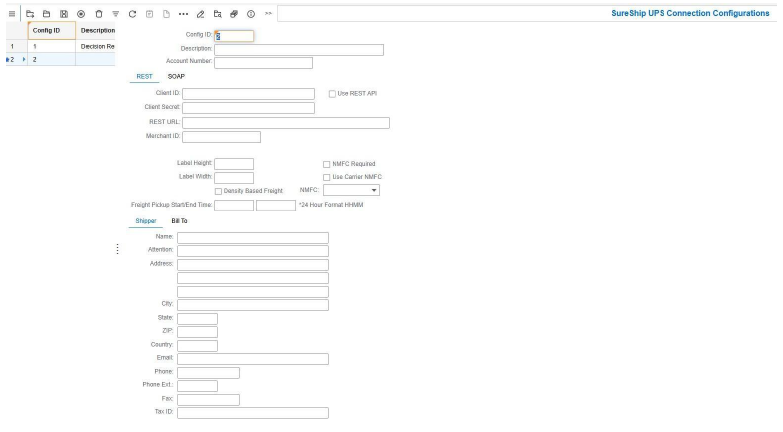Click the Refresh icon in toolbar
This screenshot has width=783, height=432.
(132, 13)
